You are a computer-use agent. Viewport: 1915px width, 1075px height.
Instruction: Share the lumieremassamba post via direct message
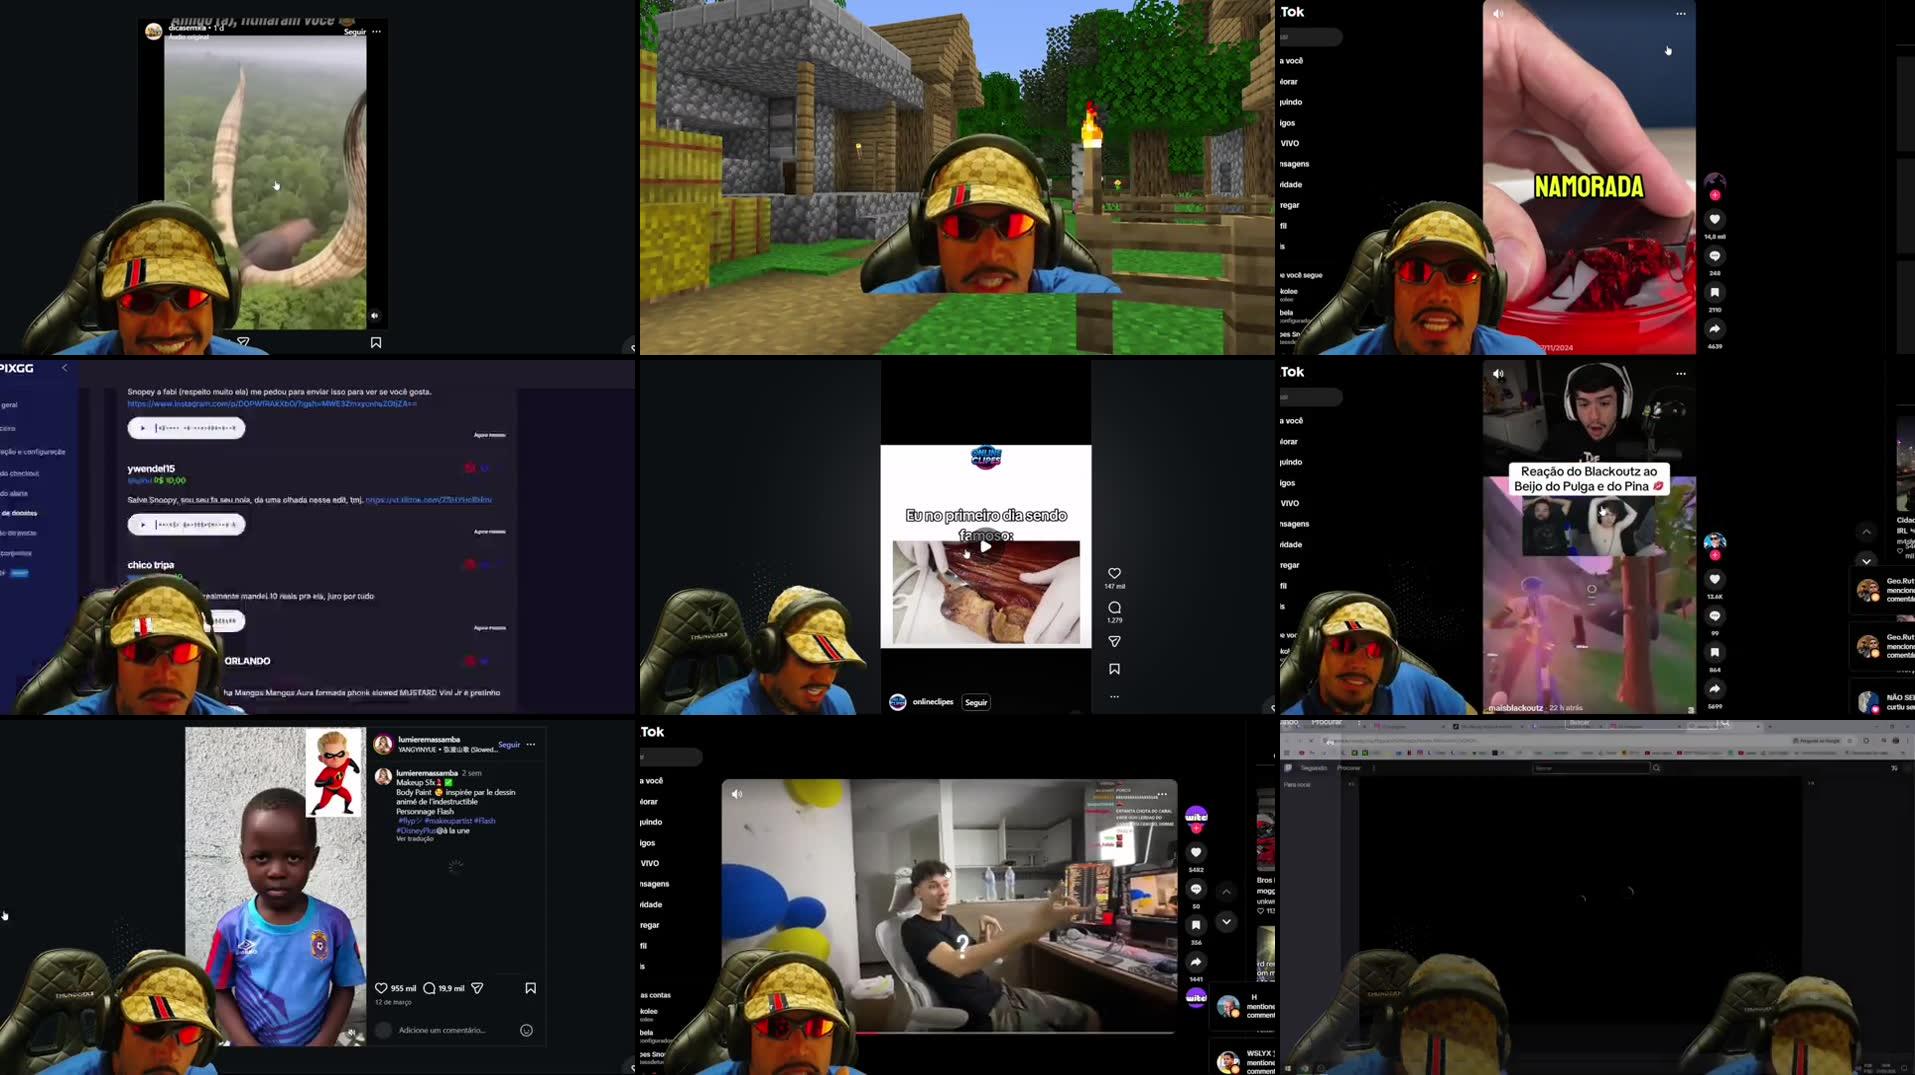point(477,987)
